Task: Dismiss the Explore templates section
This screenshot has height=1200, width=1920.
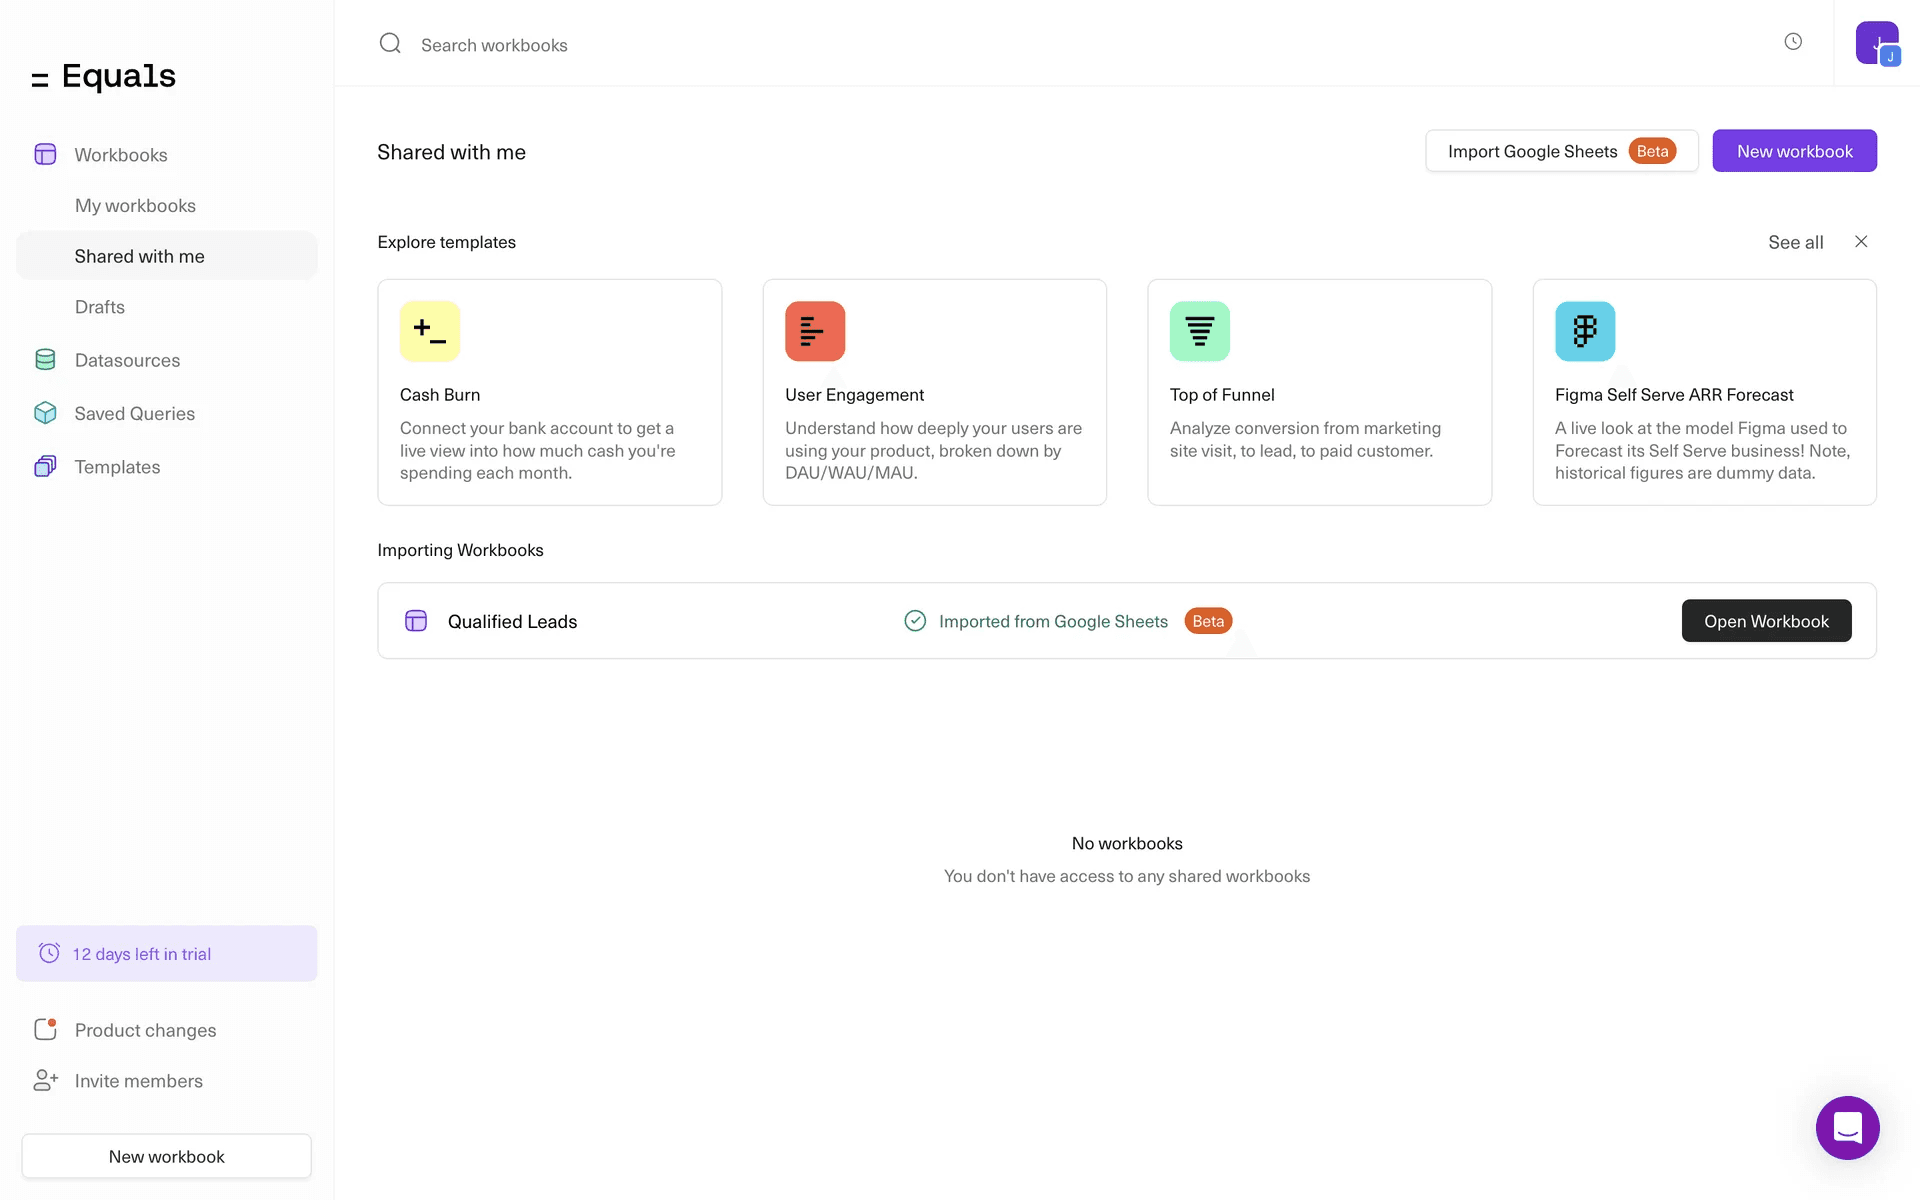Action: point(1861,242)
